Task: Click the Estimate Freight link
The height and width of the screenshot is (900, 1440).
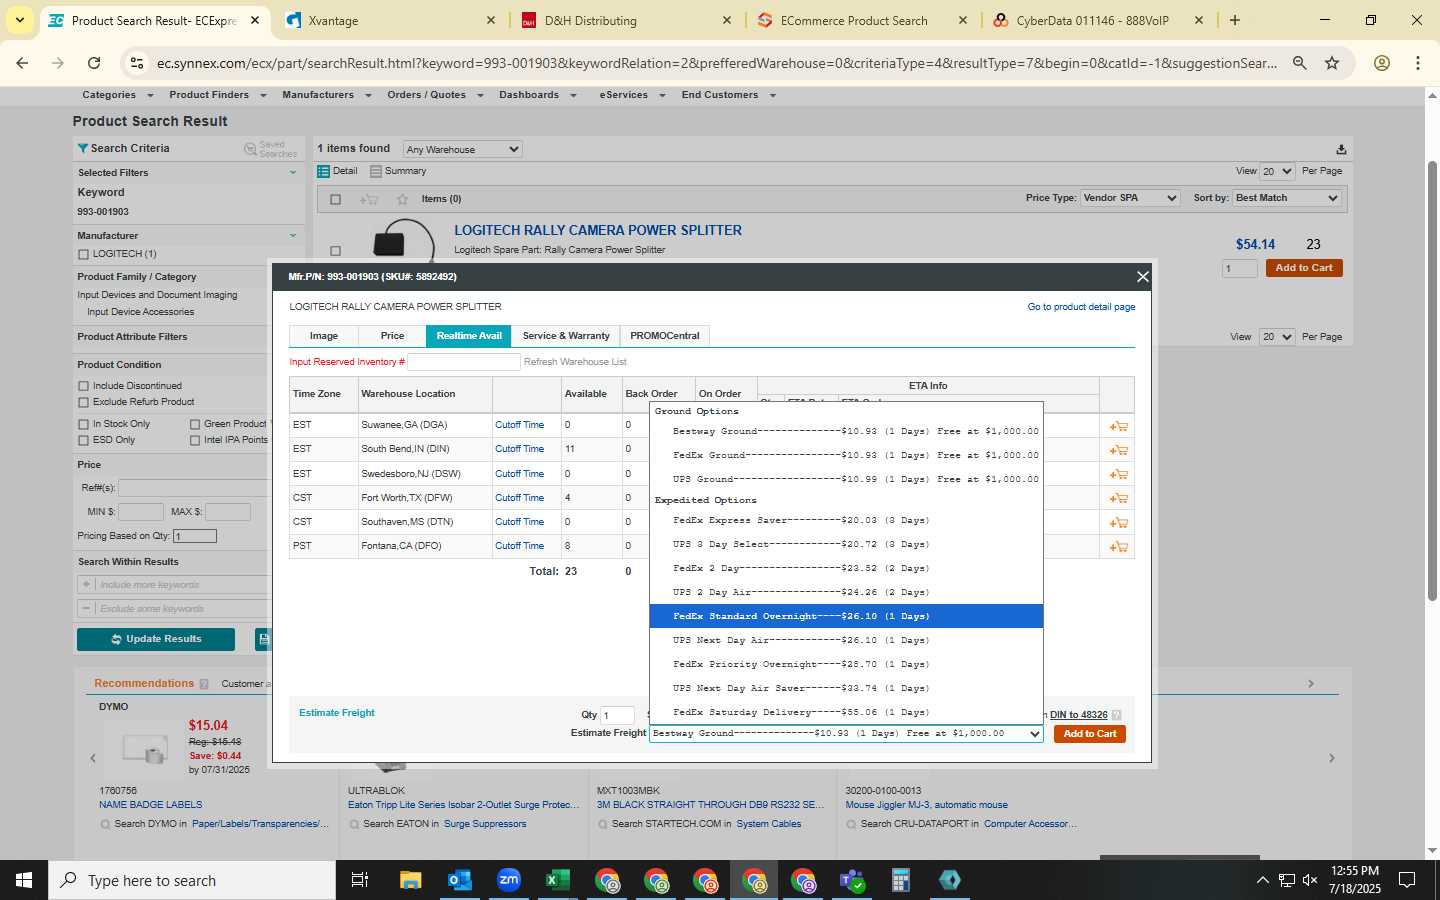Action: pos(337,713)
